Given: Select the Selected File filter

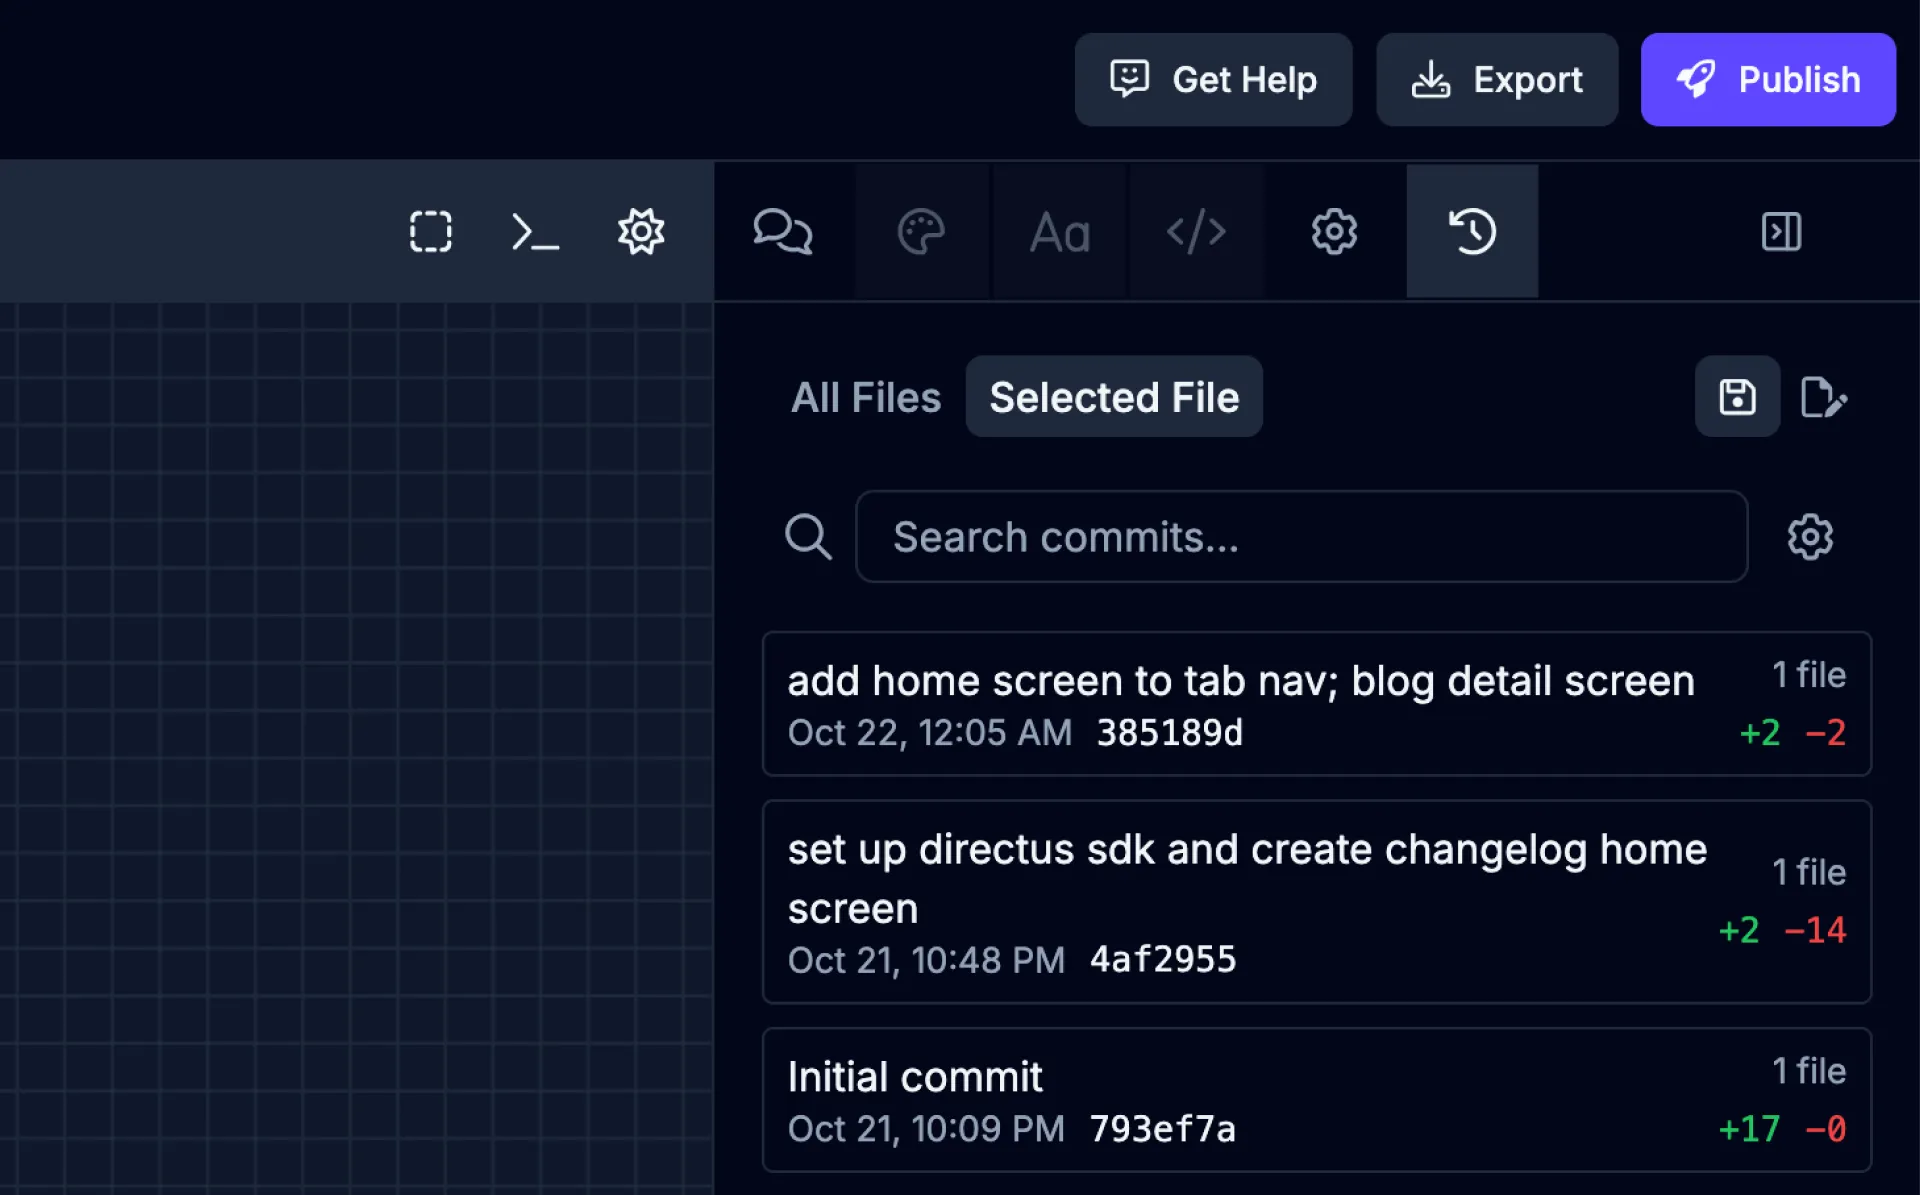Looking at the screenshot, I should (1114, 397).
